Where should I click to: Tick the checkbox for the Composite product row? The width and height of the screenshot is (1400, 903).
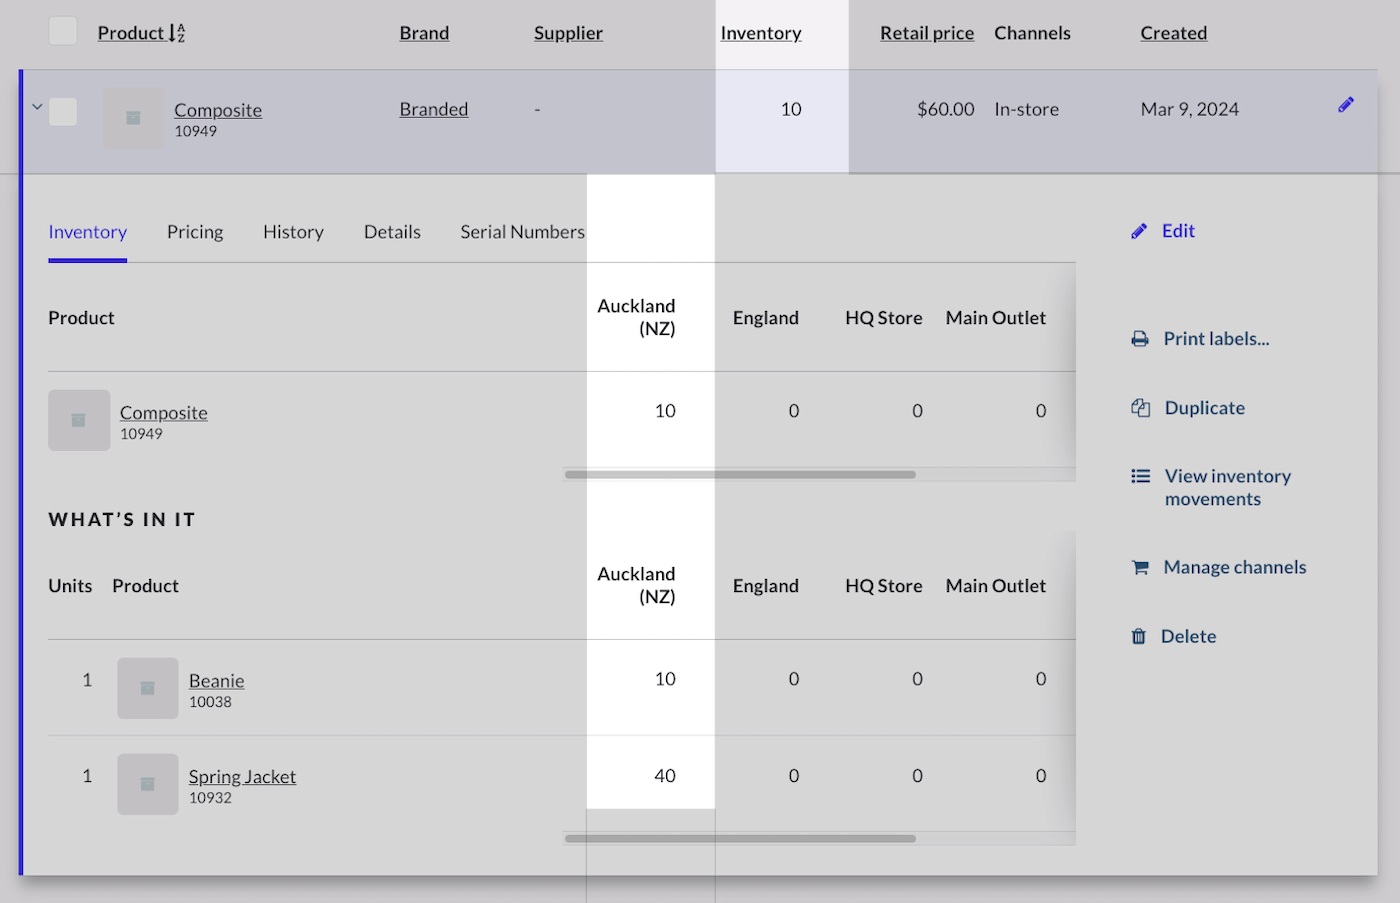[x=63, y=111]
